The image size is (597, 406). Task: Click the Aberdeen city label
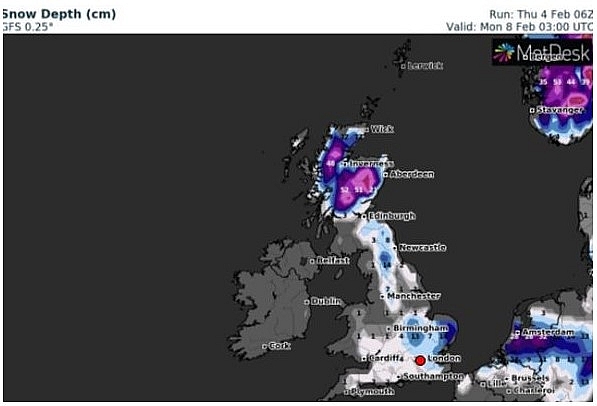[412, 174]
